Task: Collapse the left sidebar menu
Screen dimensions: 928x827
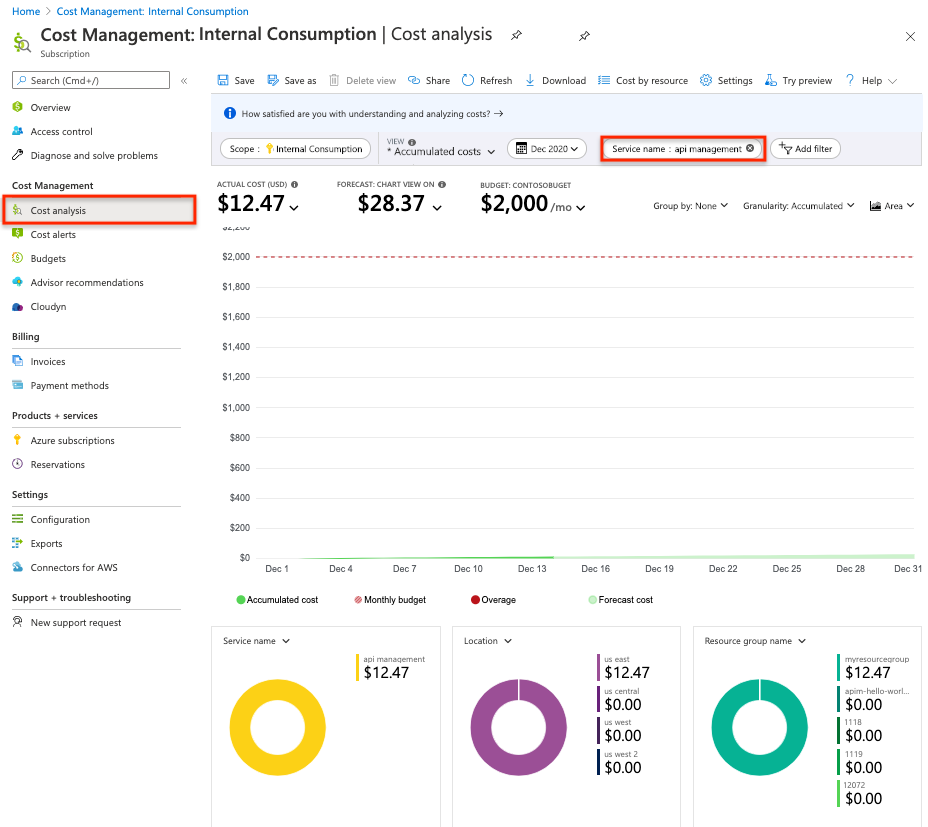Action: pos(184,81)
